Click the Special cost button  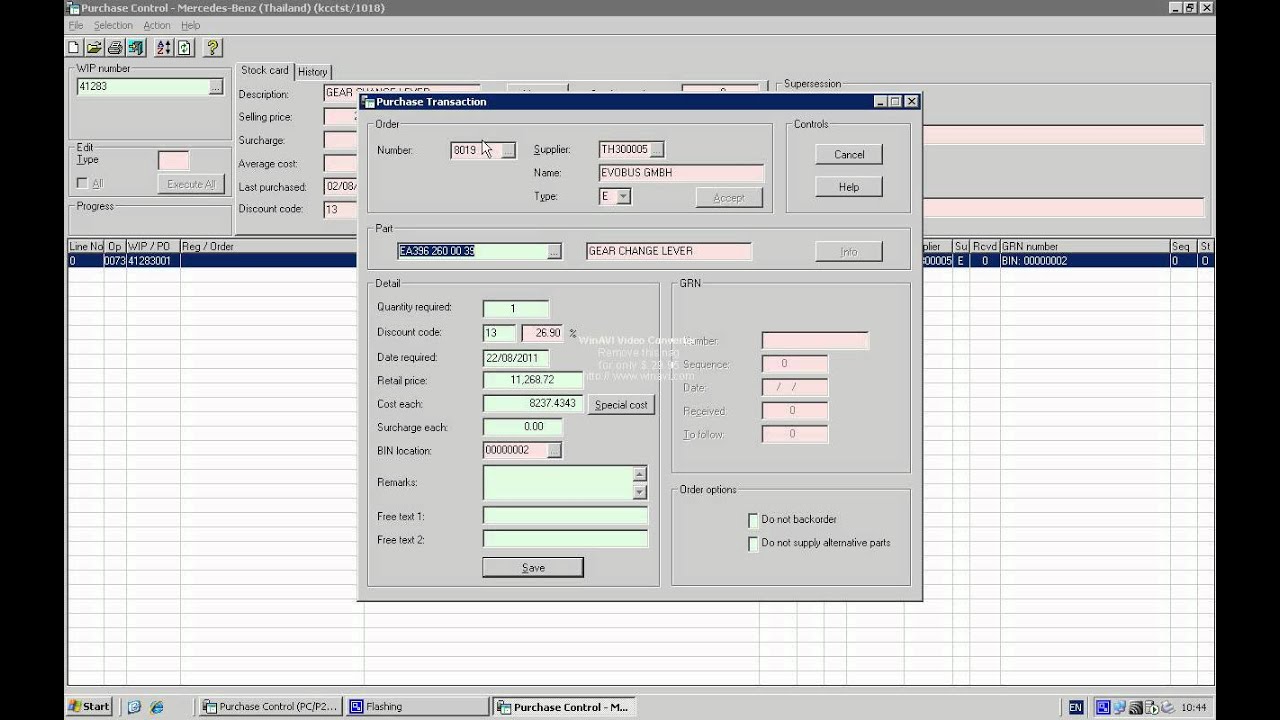tap(621, 405)
